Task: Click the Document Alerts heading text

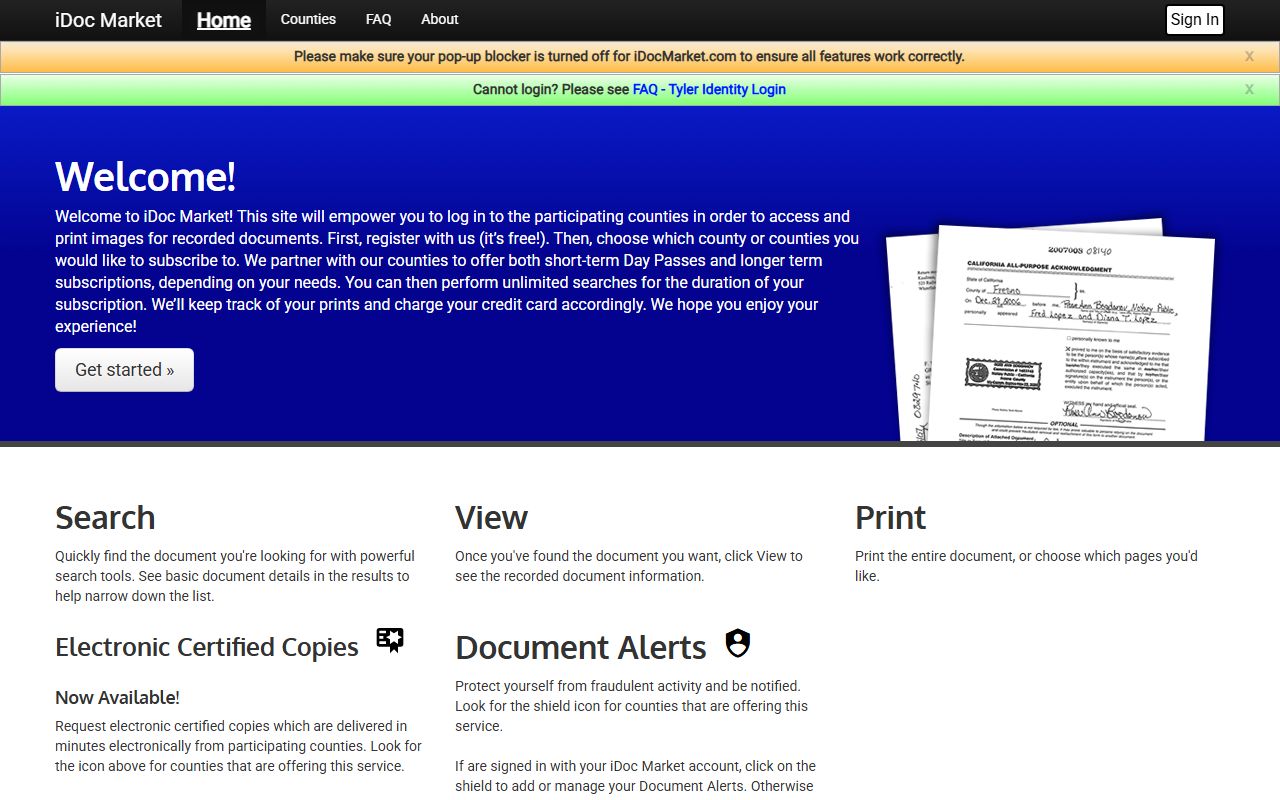Action: click(x=581, y=648)
